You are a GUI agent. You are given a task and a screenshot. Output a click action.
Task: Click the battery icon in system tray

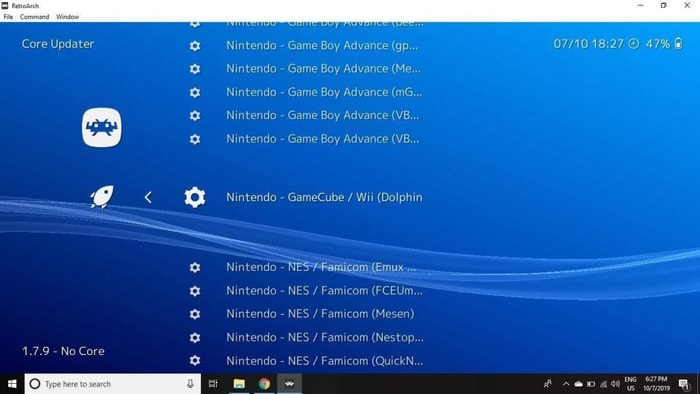(591, 384)
